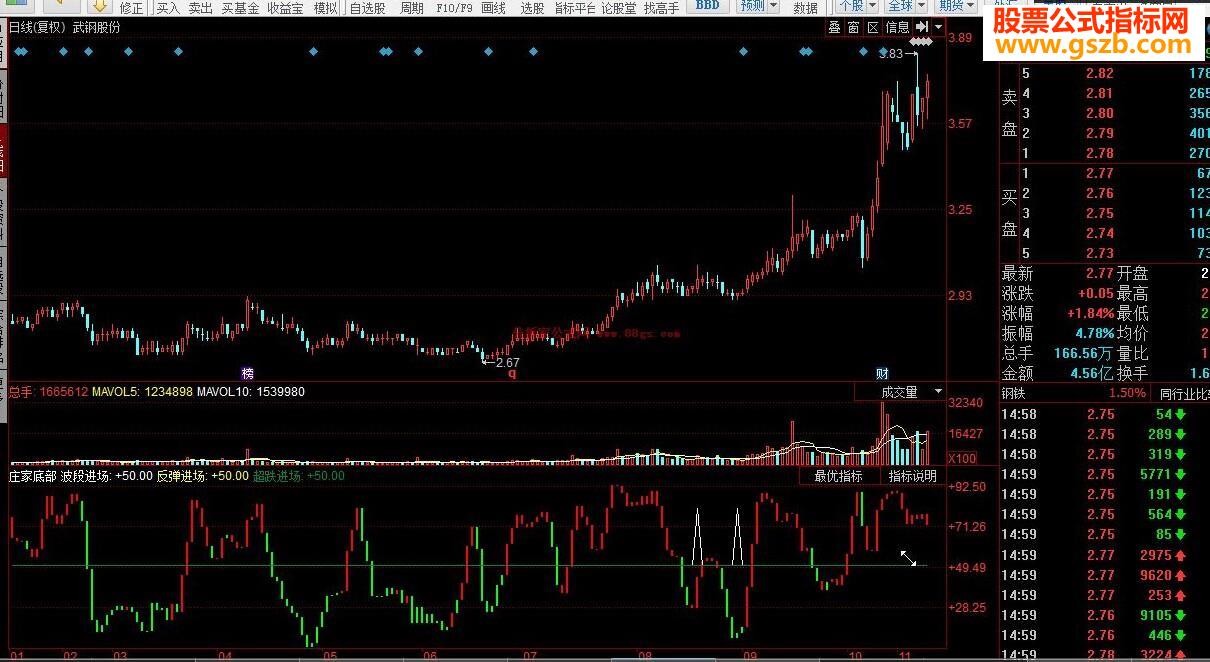Click the MAVOL5: 1234898 label

point(142,392)
